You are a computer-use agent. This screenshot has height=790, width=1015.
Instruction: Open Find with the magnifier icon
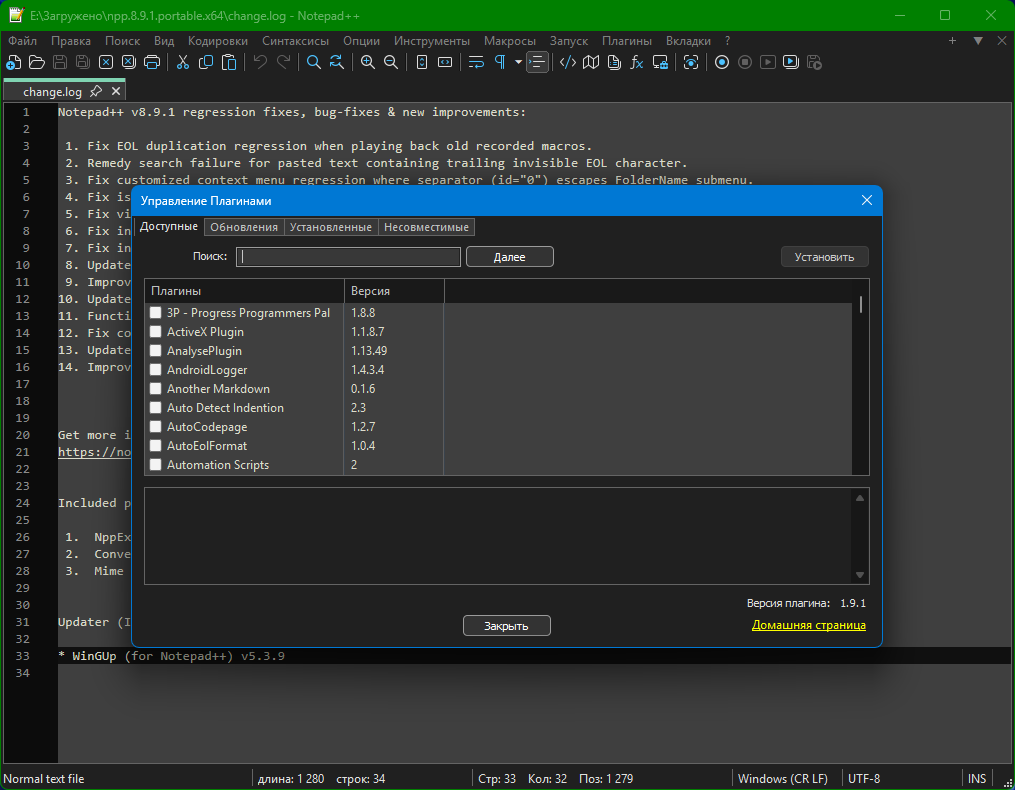tap(313, 62)
